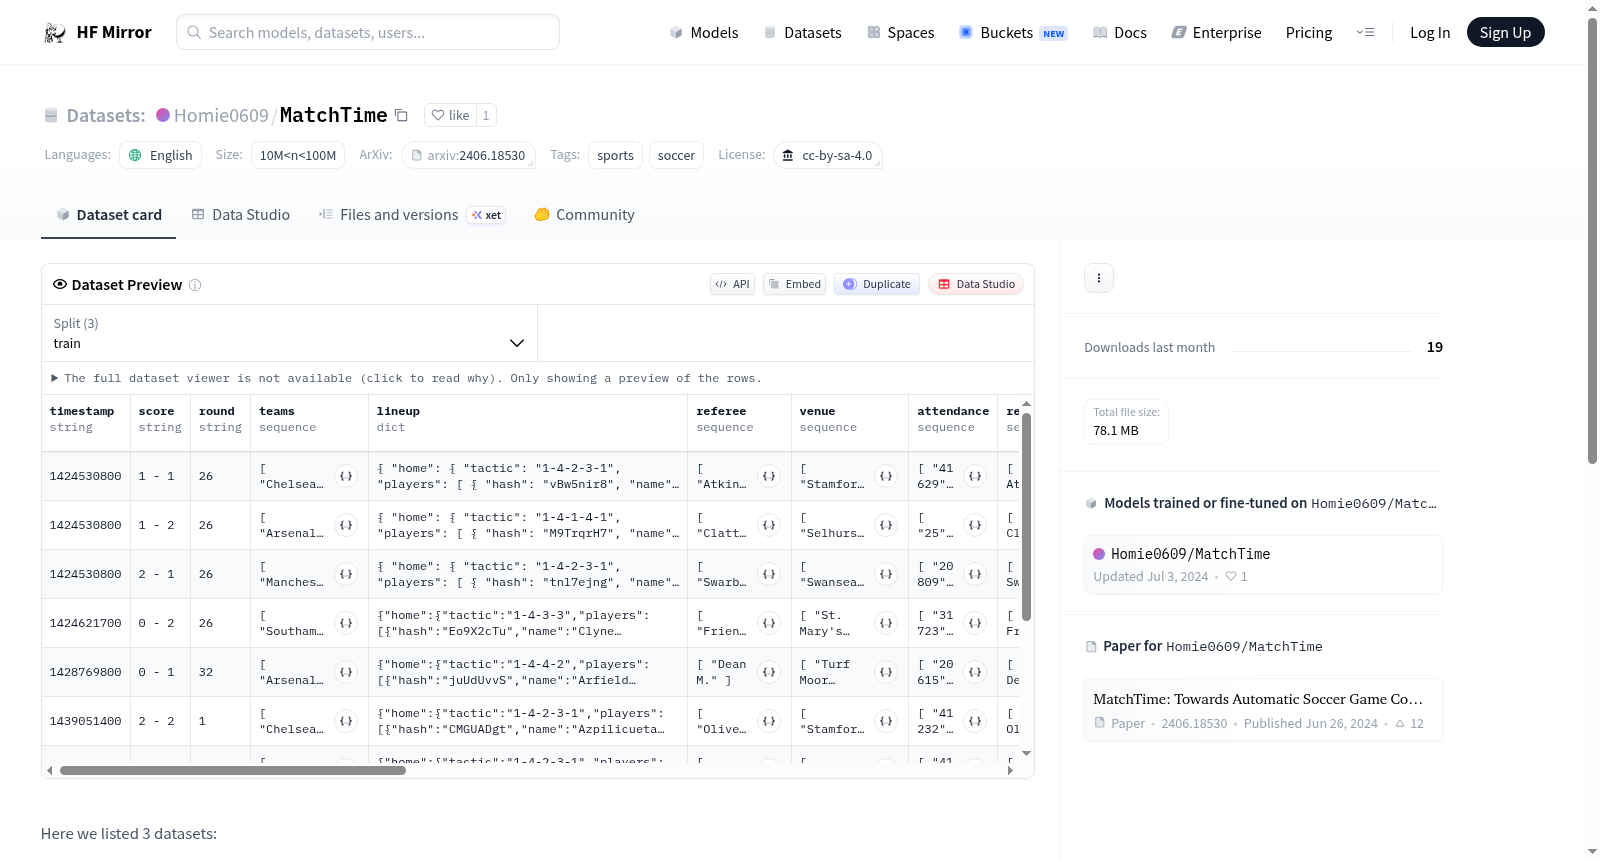
Task: Click the Datasets breadcrumb label
Action: pos(106,116)
